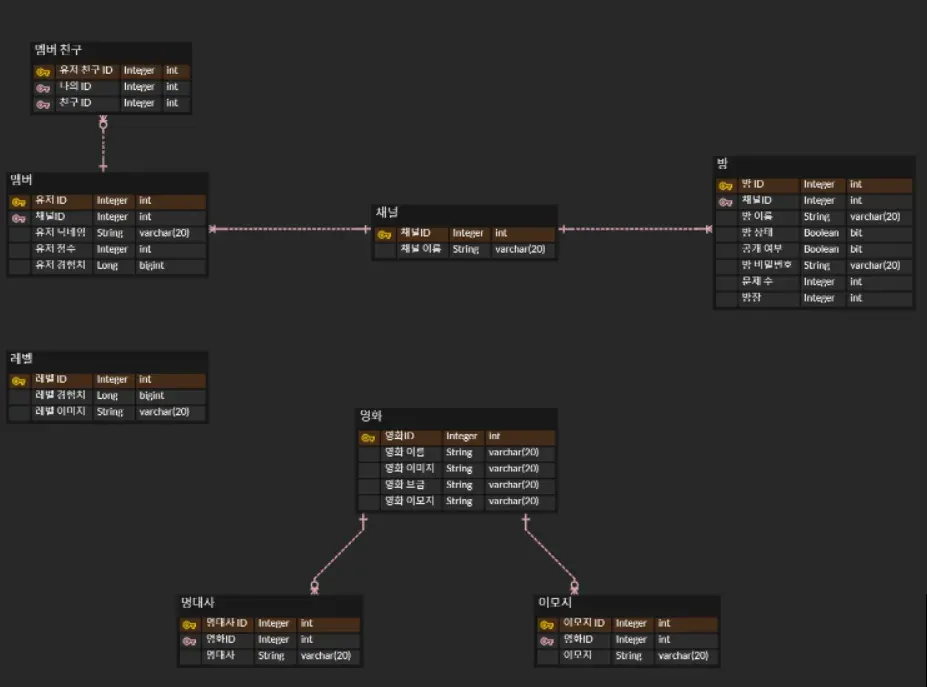
Task: Select the 문제 수 column name
Action: pos(757,281)
